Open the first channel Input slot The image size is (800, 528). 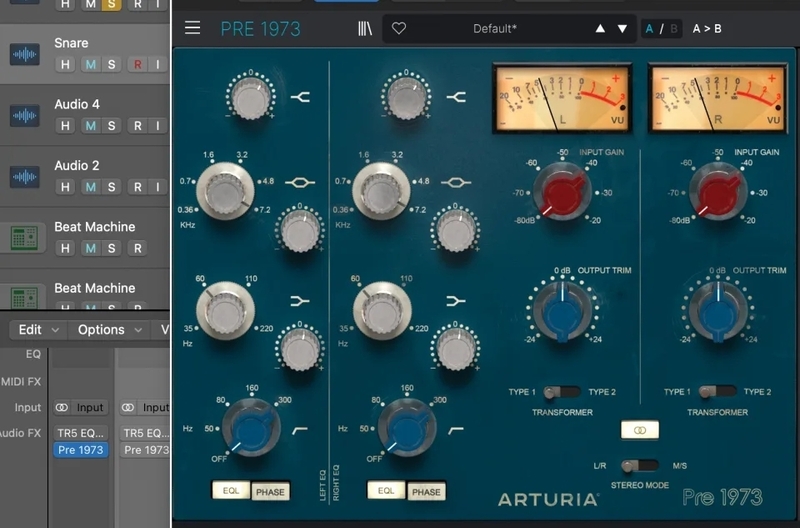(x=90, y=408)
